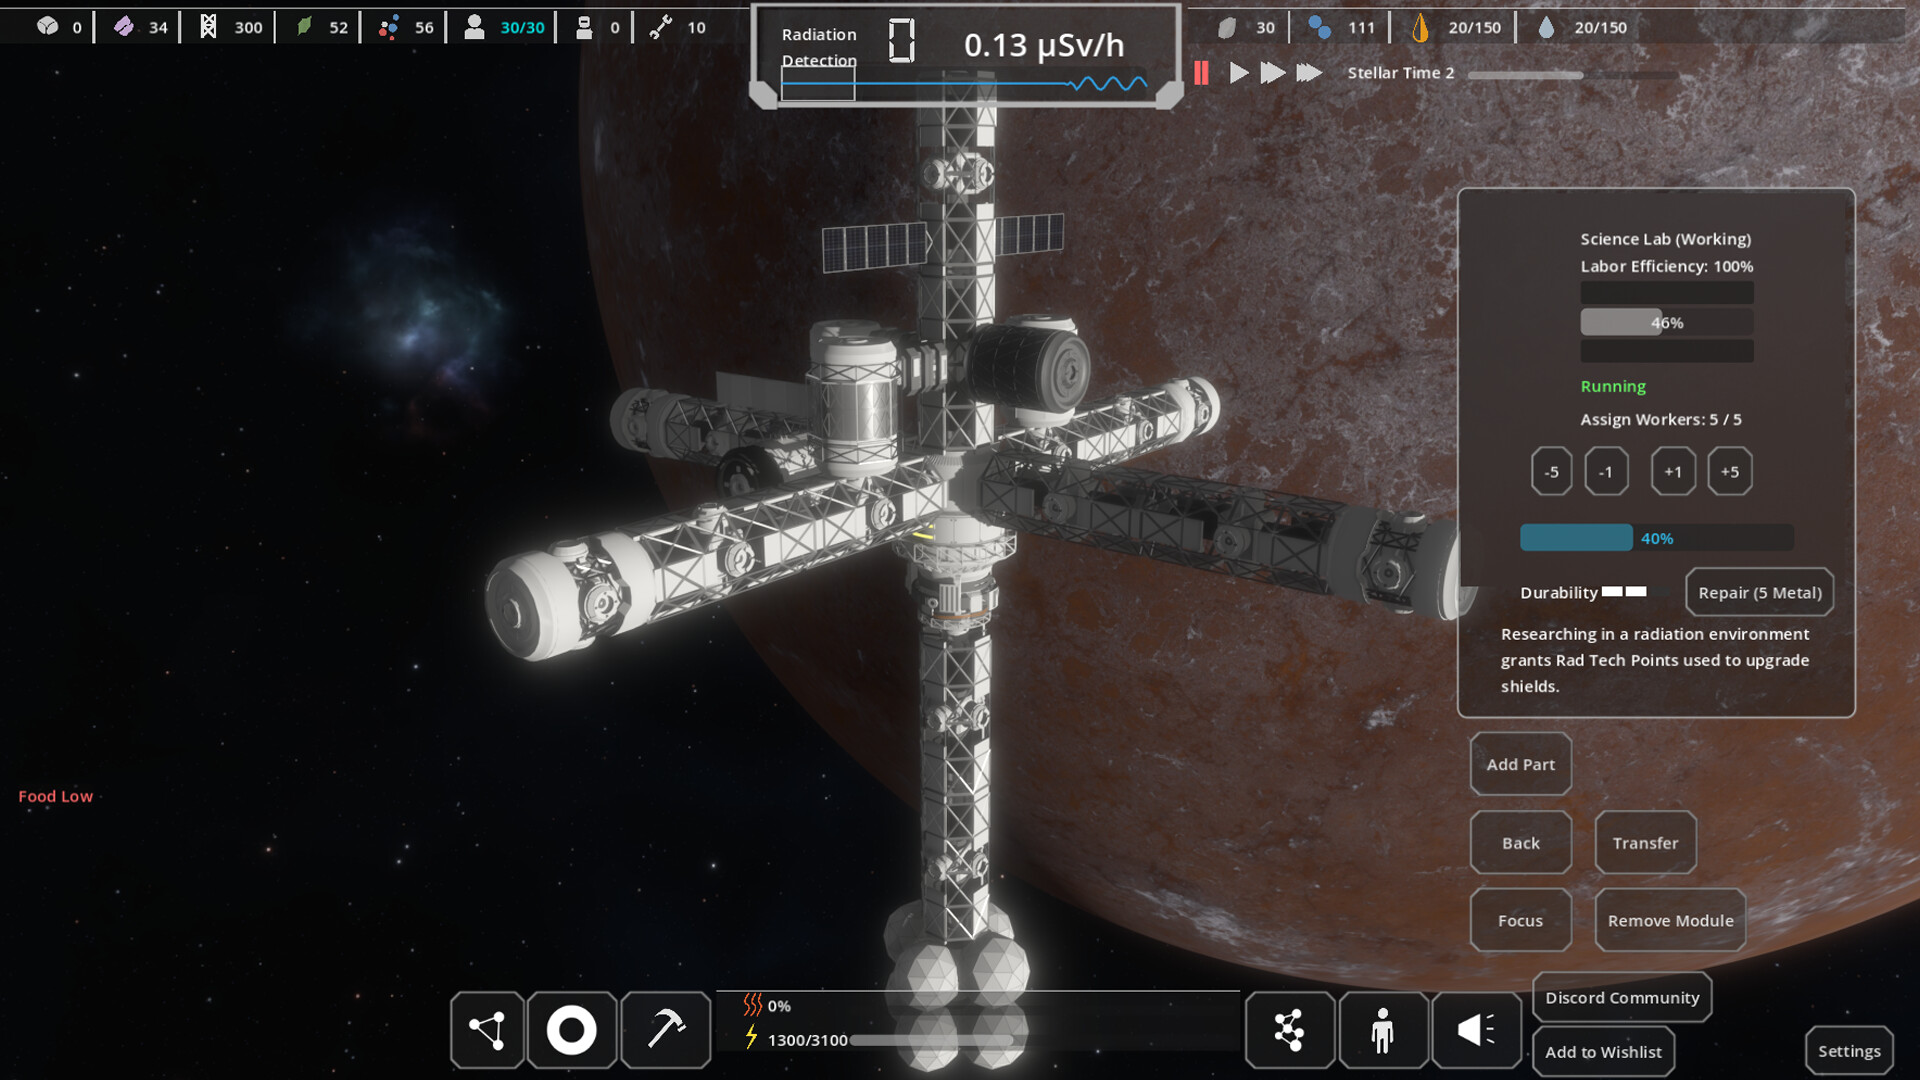
Task: Click the Science Lab (Working) title
Action: coord(1665,239)
